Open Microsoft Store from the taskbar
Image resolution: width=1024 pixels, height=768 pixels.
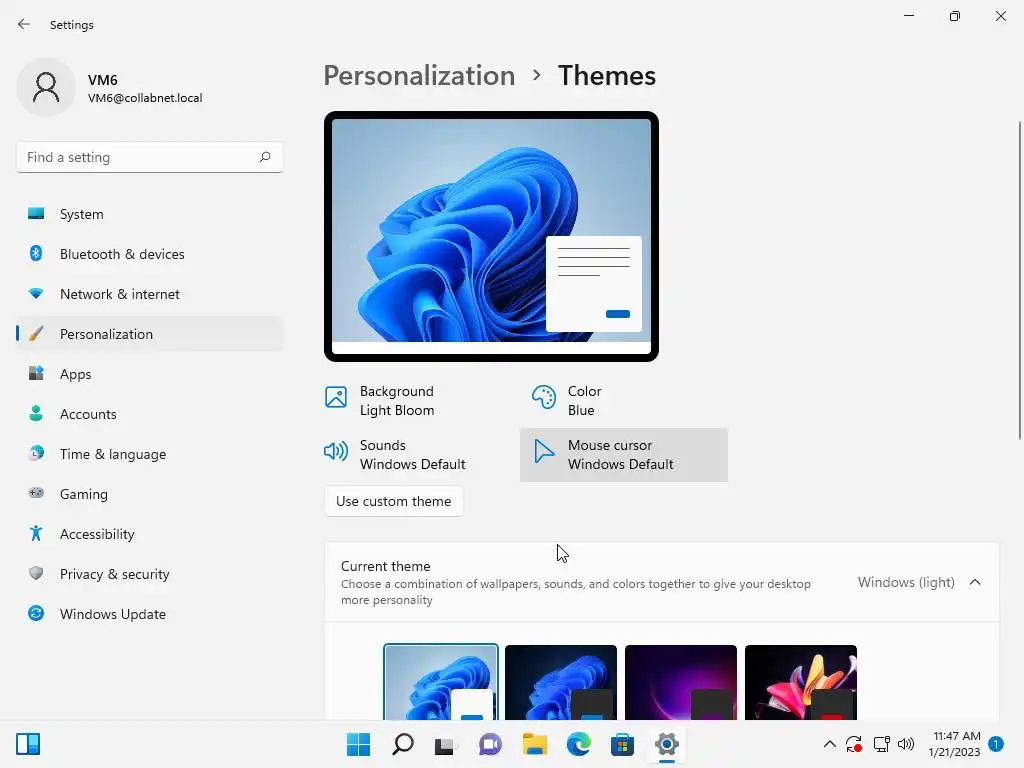(622, 744)
